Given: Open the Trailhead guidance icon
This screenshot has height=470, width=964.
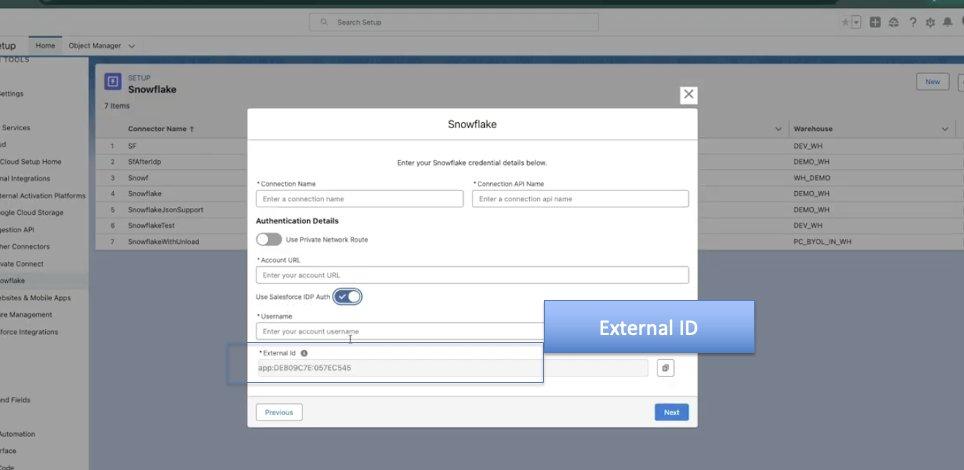Looking at the screenshot, I should [x=894, y=22].
